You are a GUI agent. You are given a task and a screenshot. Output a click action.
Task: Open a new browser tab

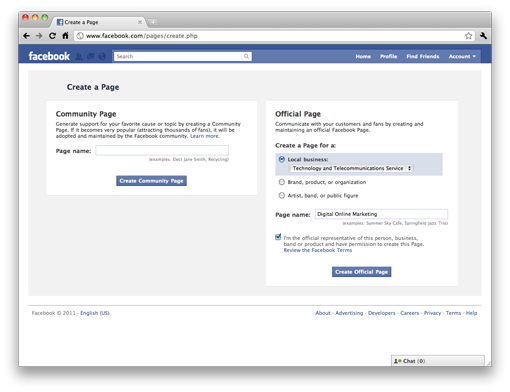(x=153, y=22)
